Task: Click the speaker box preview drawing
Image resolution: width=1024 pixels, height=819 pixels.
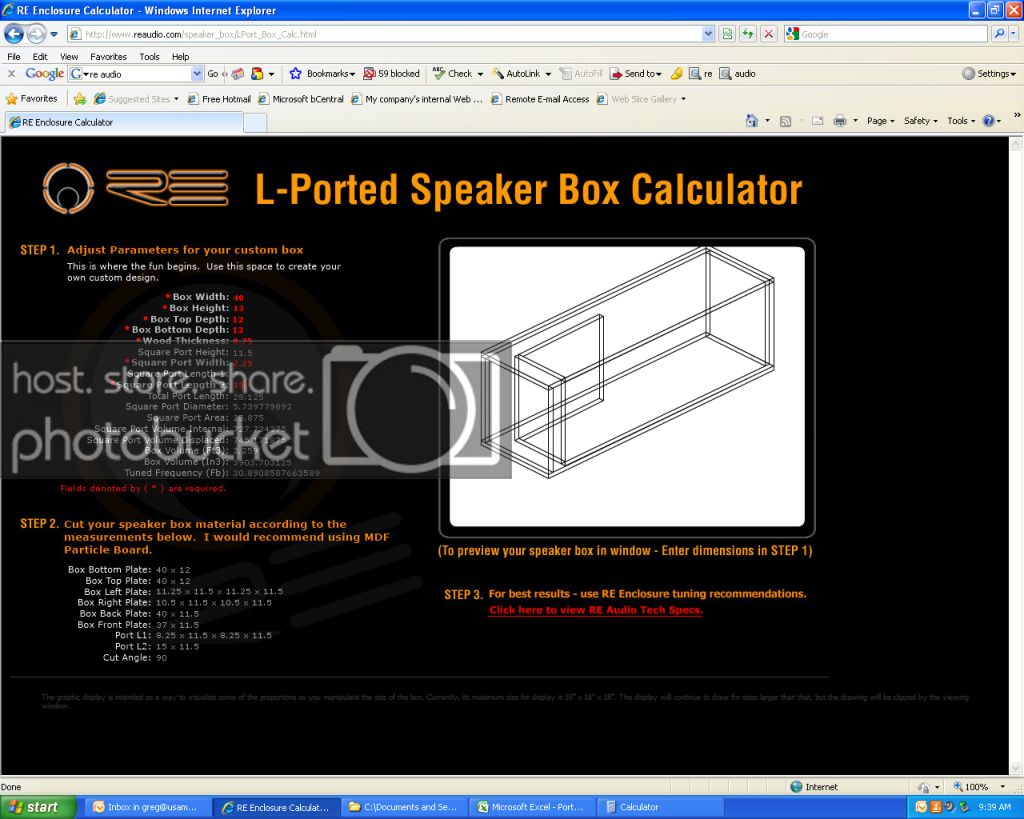Action: pos(627,386)
